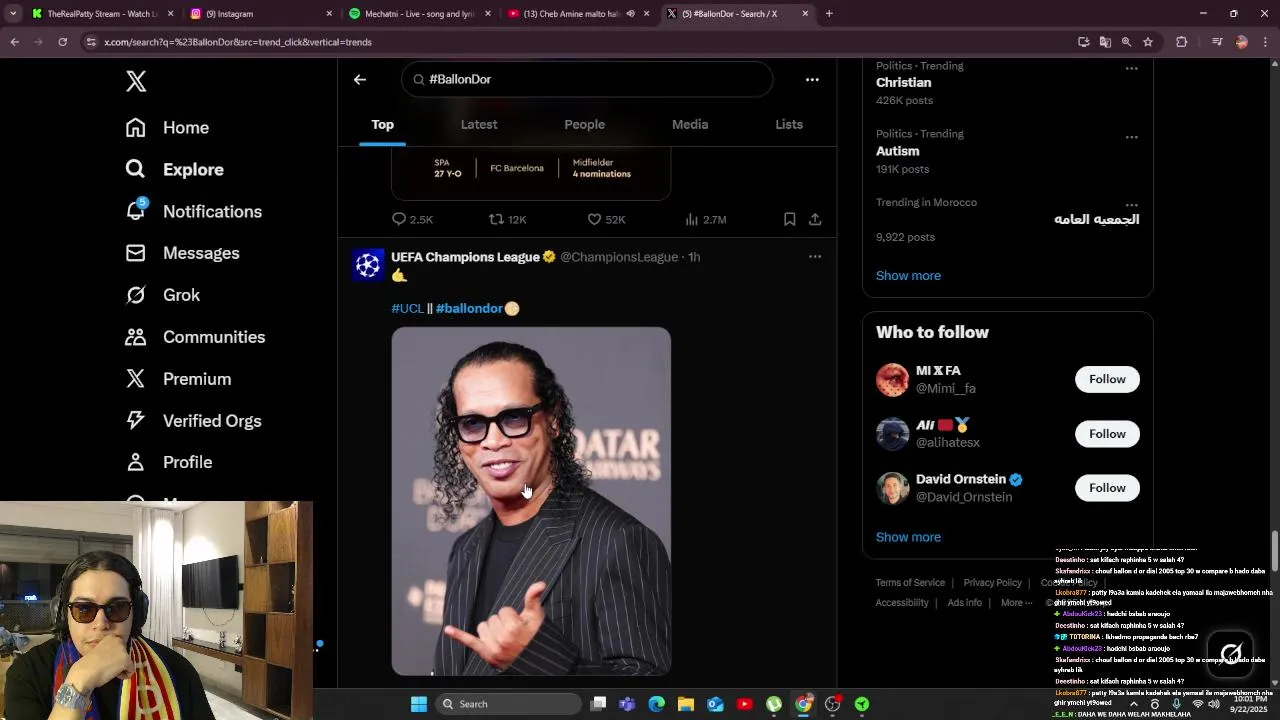
Task: Switch to the People tab
Action: click(584, 125)
